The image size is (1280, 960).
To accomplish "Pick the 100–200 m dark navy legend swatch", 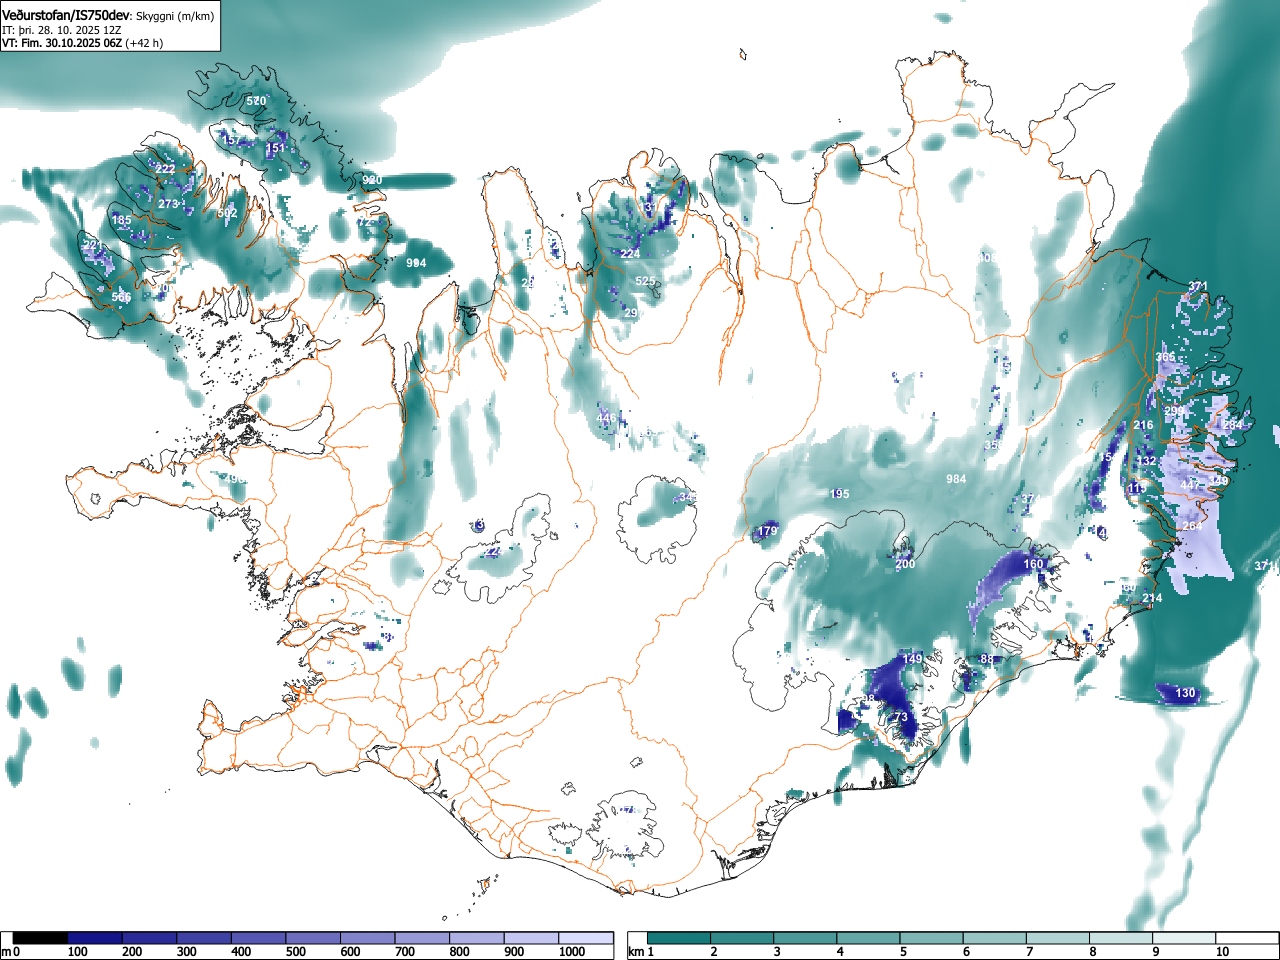I will coord(95,938).
